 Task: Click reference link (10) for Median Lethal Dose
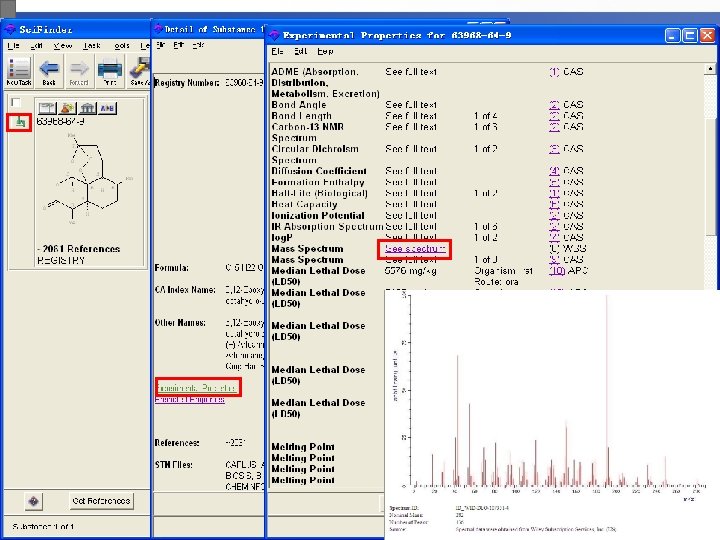click(x=557, y=270)
